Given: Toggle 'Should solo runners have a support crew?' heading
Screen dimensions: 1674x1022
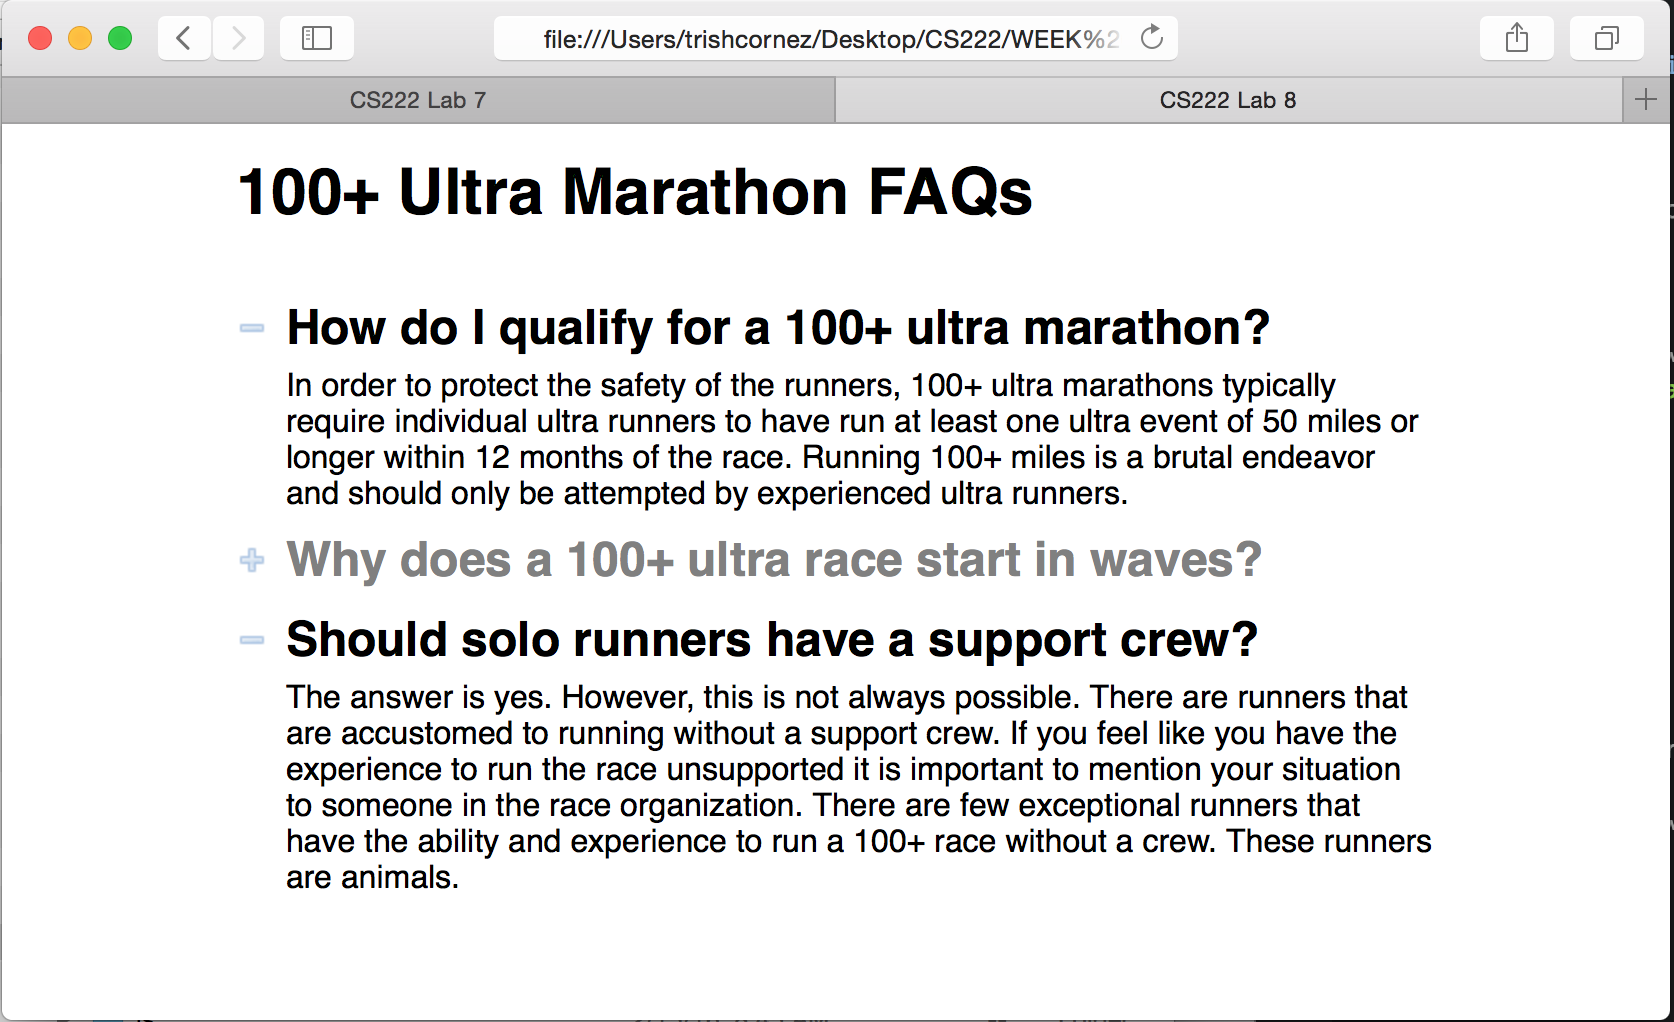Looking at the screenshot, I should click(771, 640).
